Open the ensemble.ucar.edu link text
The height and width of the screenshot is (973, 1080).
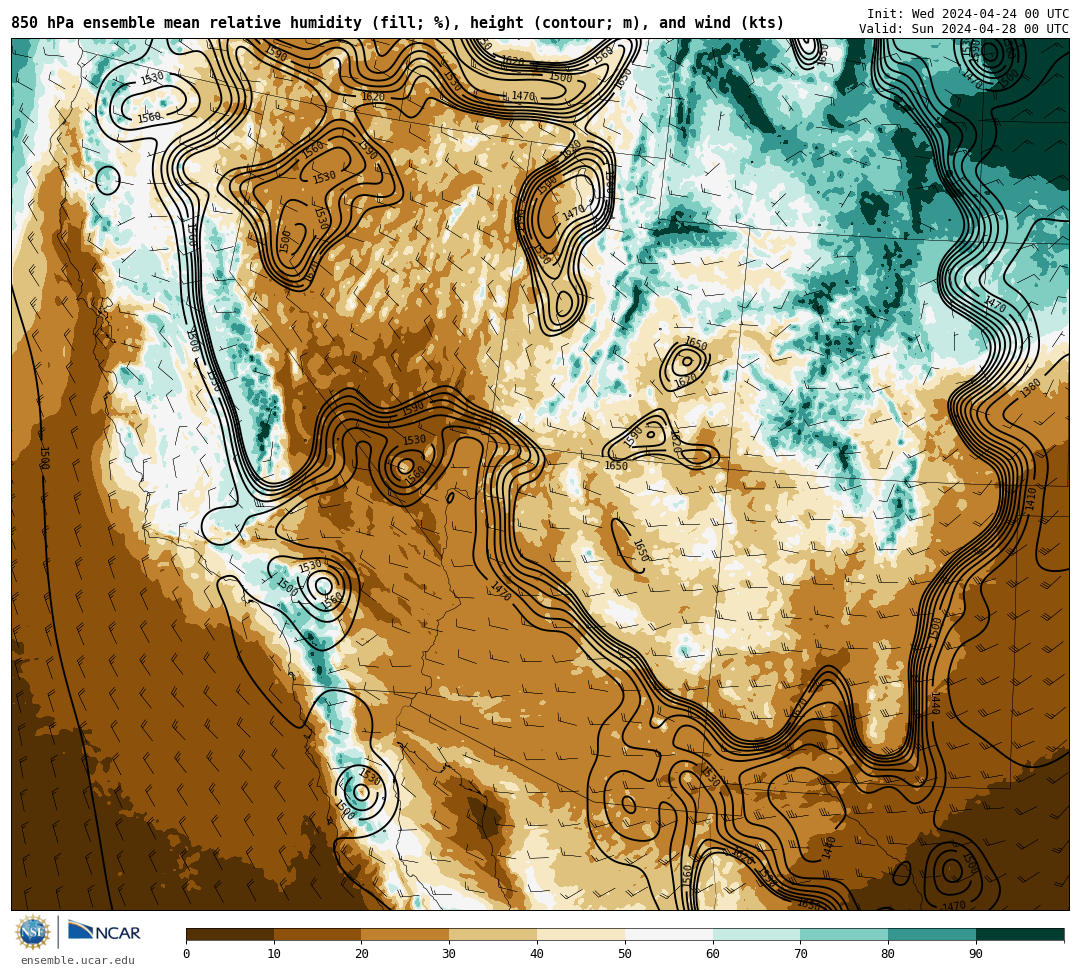[78, 960]
